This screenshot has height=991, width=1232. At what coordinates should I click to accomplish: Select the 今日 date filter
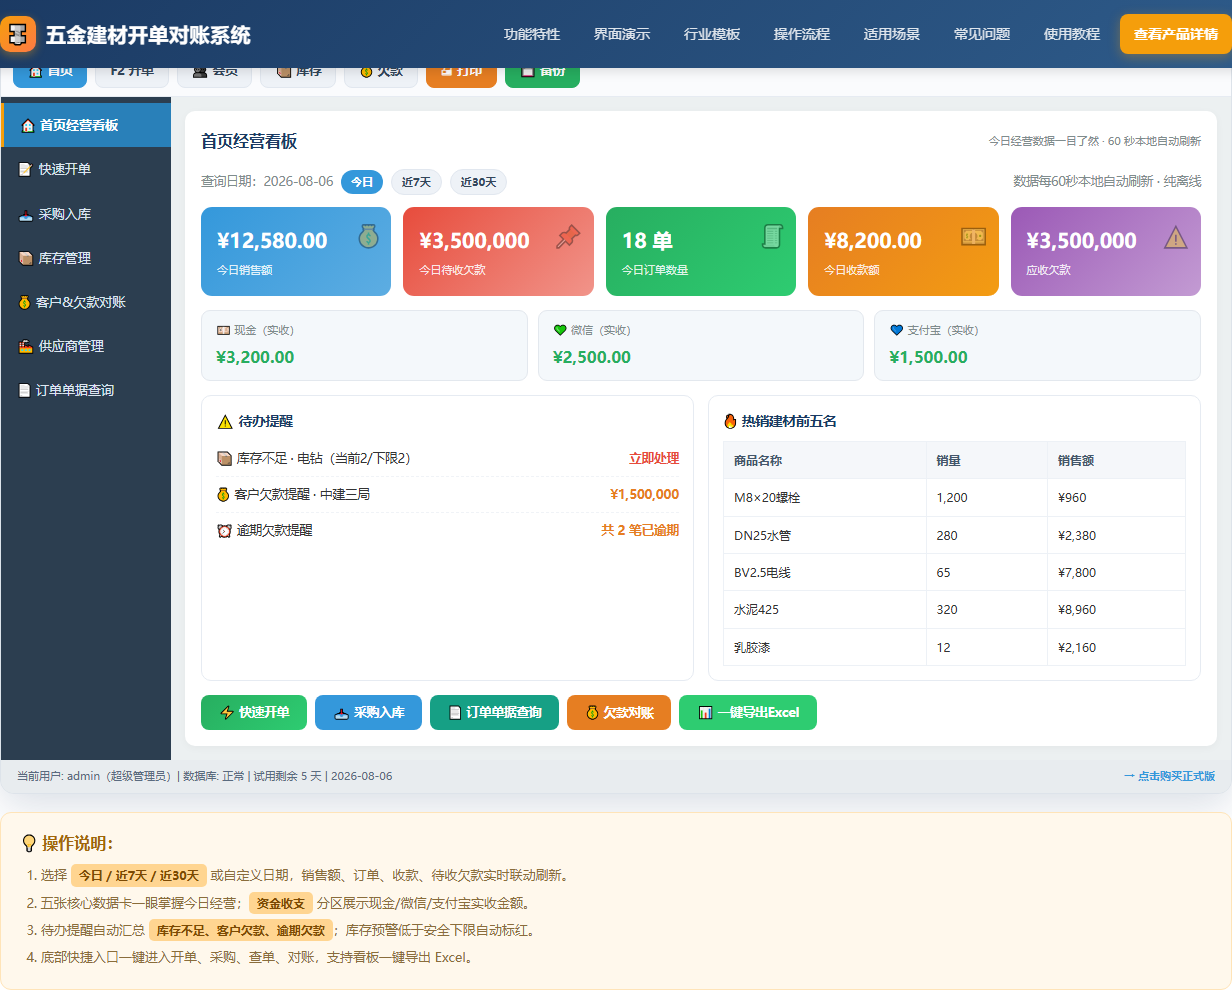point(362,182)
